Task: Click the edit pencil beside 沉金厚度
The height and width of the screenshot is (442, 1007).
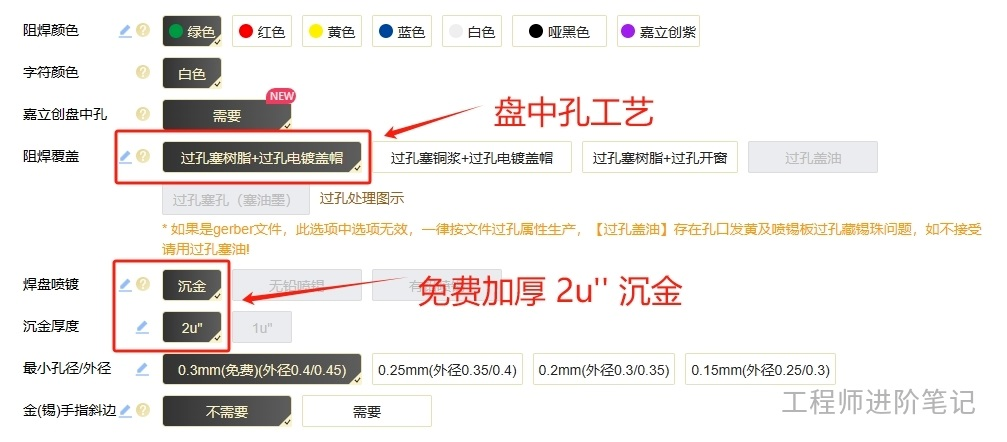Action: [x=143, y=326]
